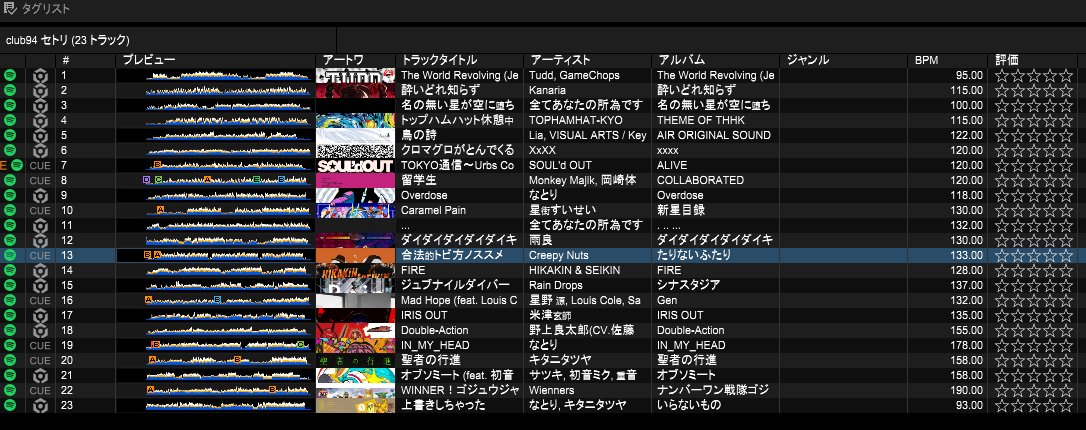Click album シナスタジア
This screenshot has width=1086, height=430.
688,285
